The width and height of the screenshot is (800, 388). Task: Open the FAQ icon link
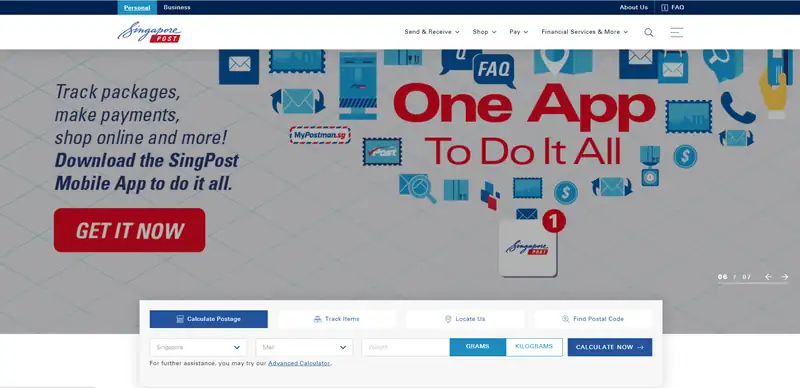(672, 7)
